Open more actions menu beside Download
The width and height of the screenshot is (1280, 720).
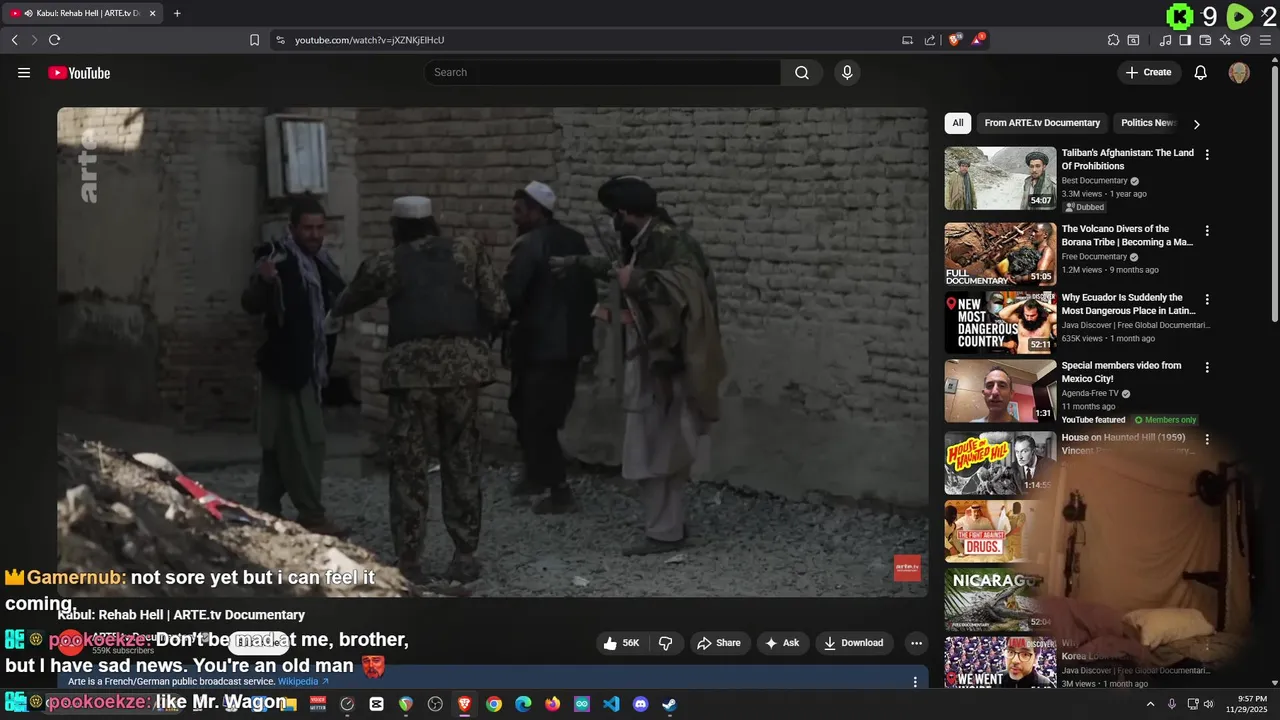coord(916,643)
